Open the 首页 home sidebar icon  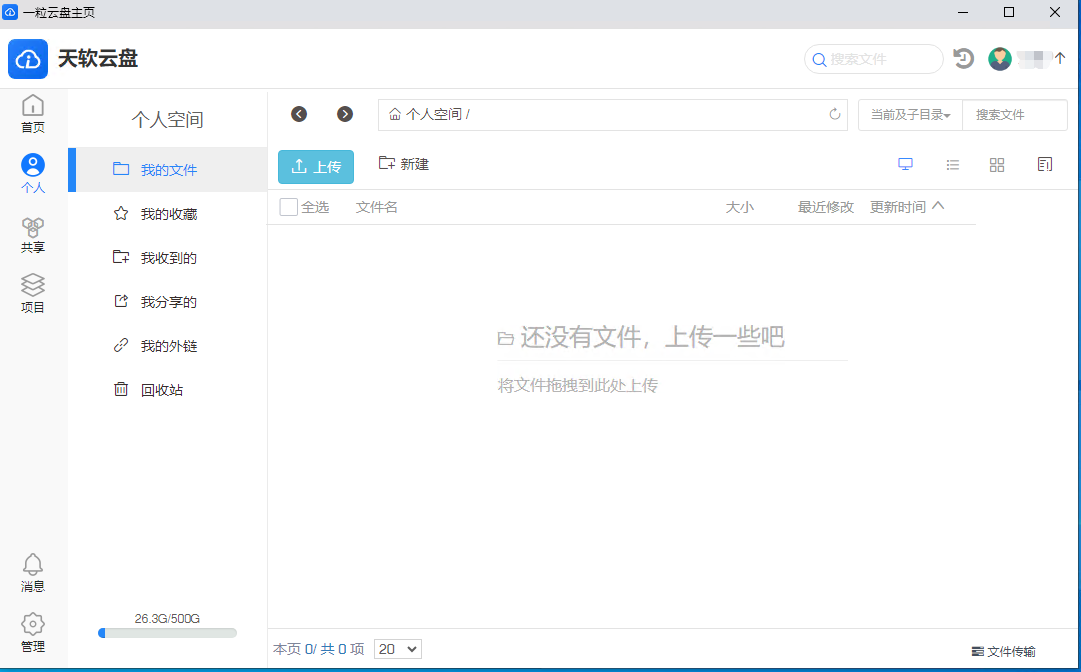pyautogui.click(x=33, y=113)
